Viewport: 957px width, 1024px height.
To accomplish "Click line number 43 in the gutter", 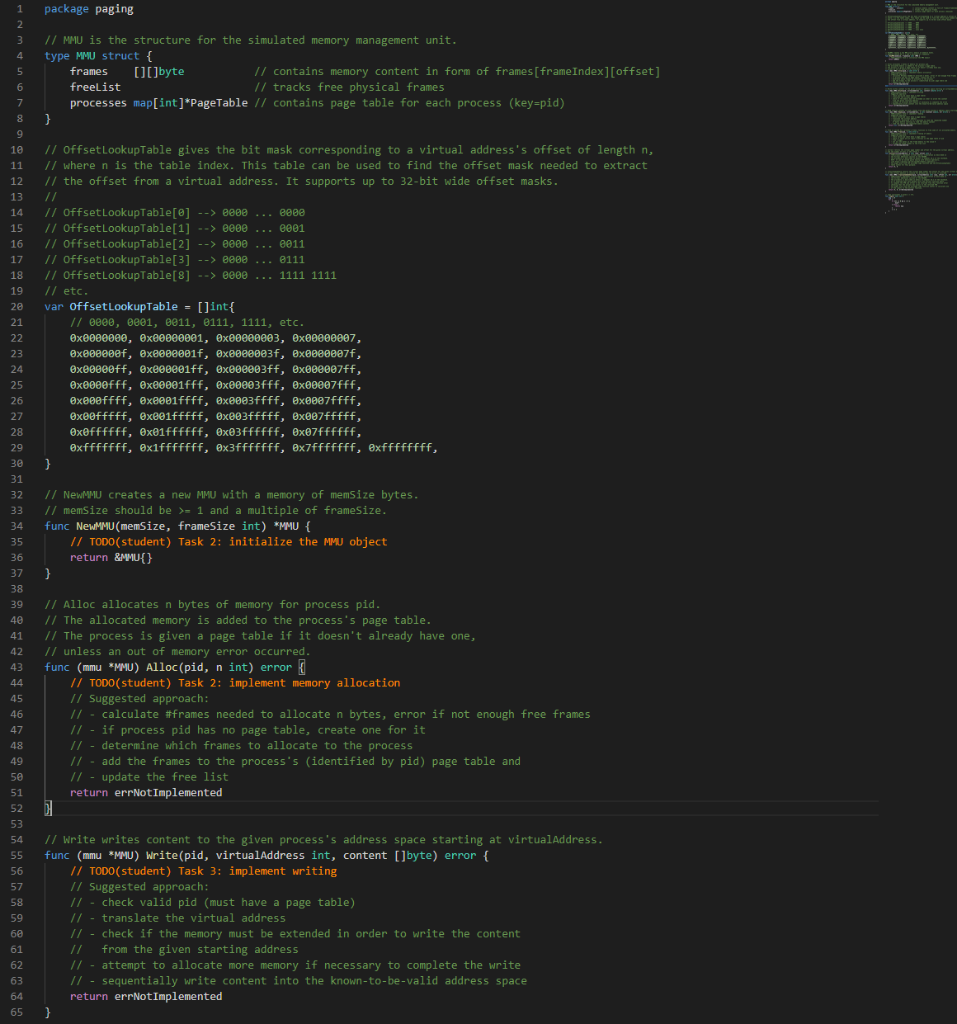I will [x=16, y=667].
